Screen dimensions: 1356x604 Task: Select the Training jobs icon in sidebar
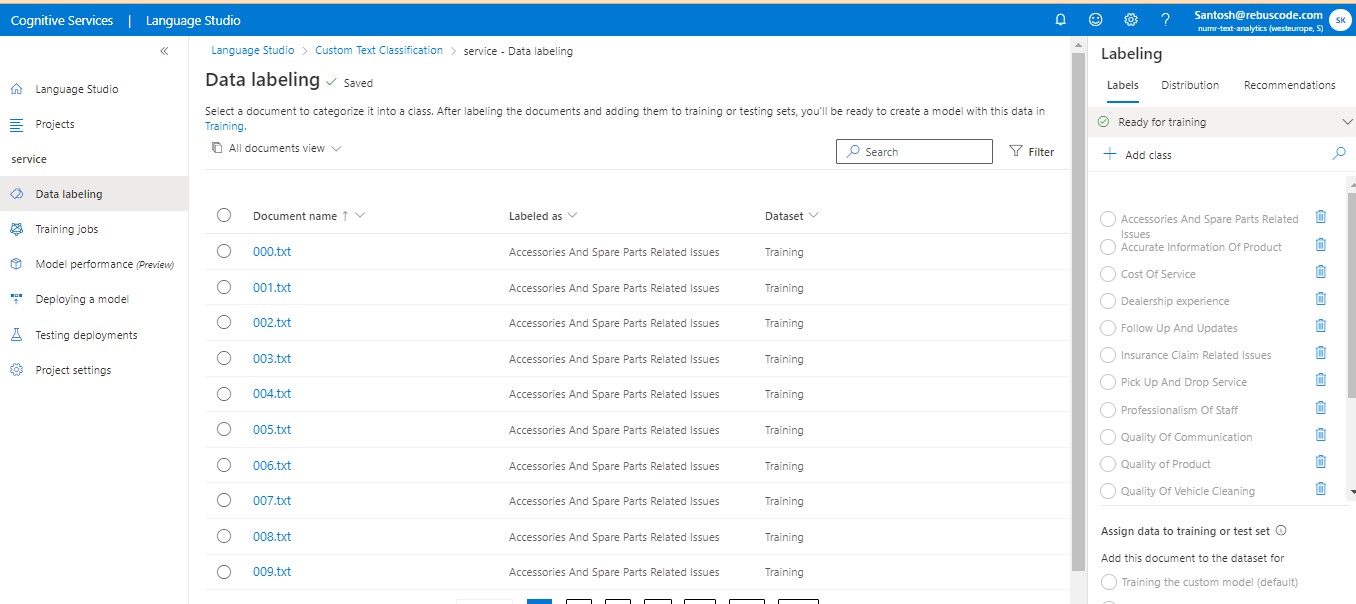(16, 228)
